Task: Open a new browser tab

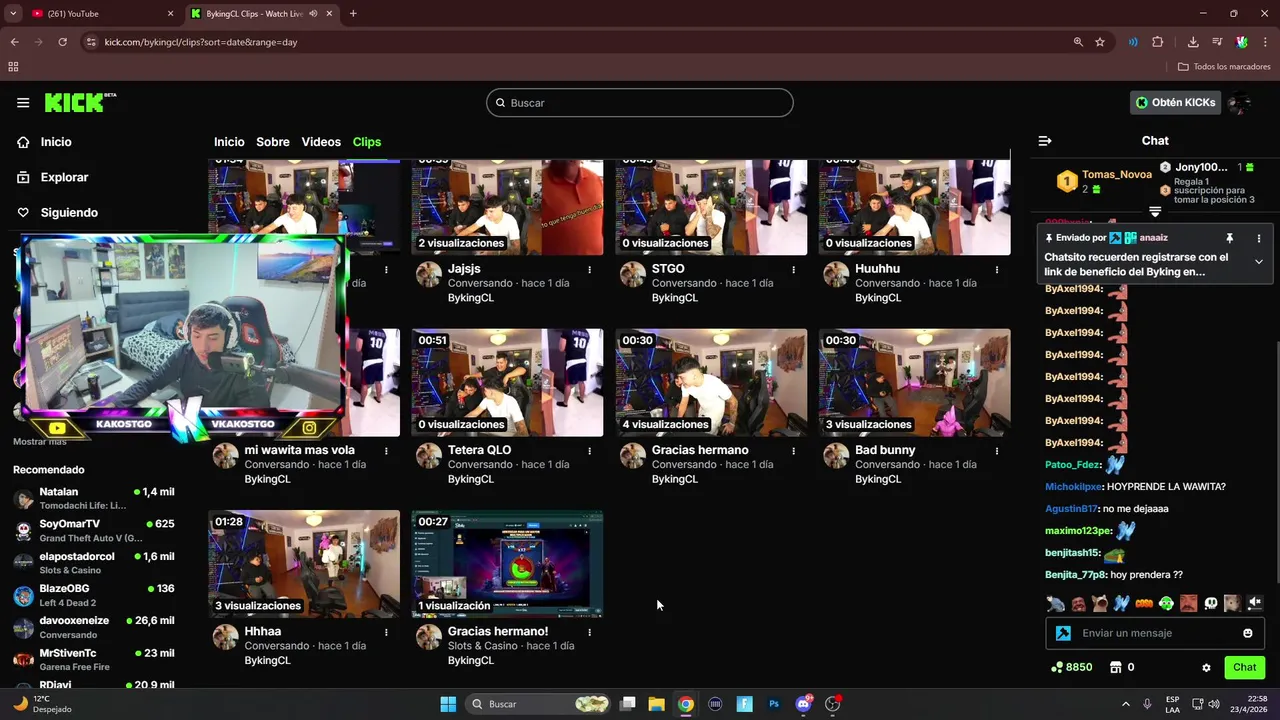Action: point(353,14)
